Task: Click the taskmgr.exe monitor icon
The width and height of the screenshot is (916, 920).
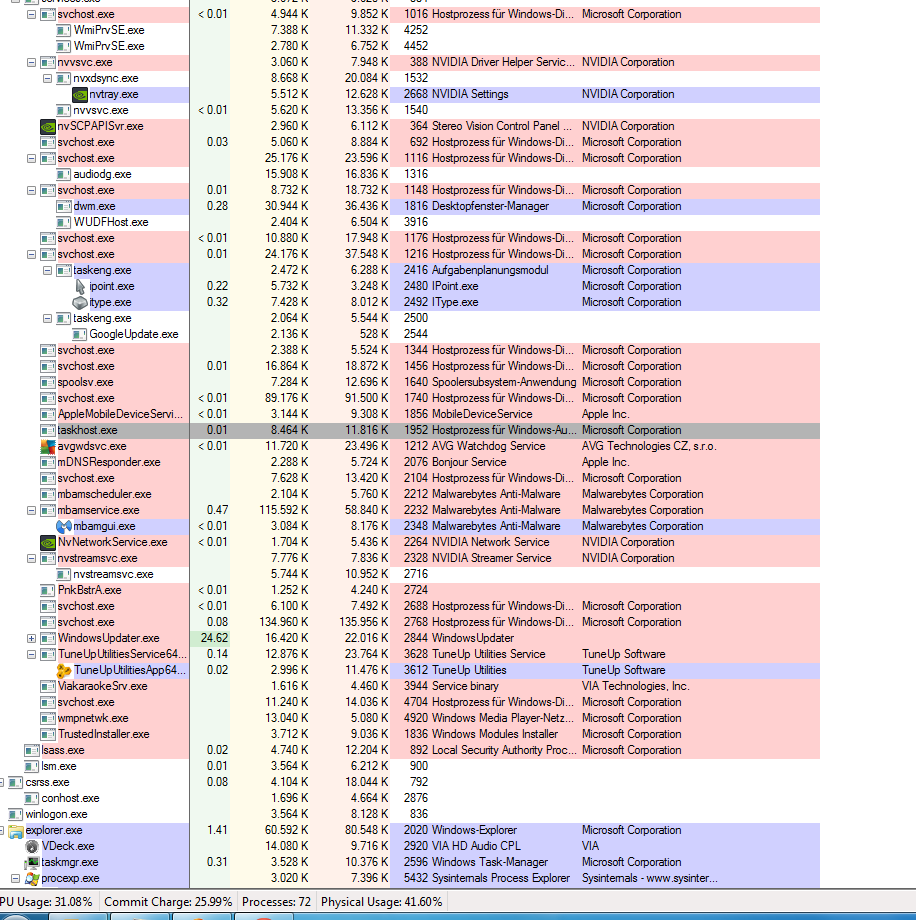Action: pos(32,862)
